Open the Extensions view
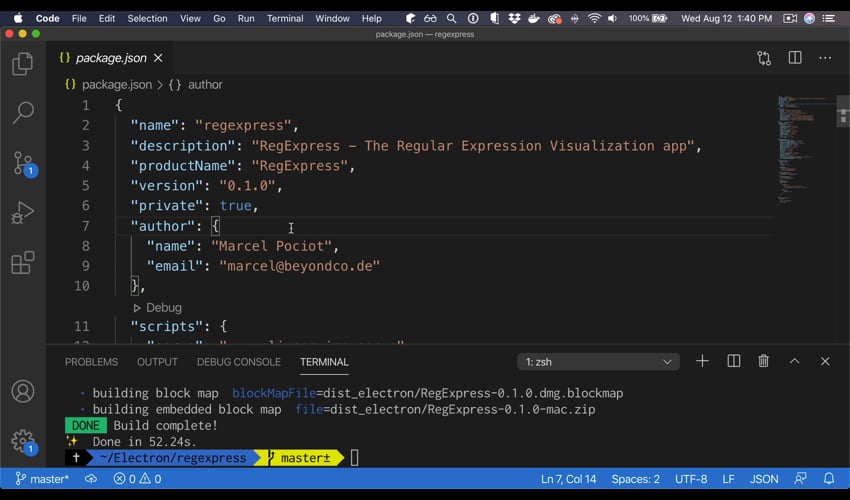850x500 pixels. [23, 262]
